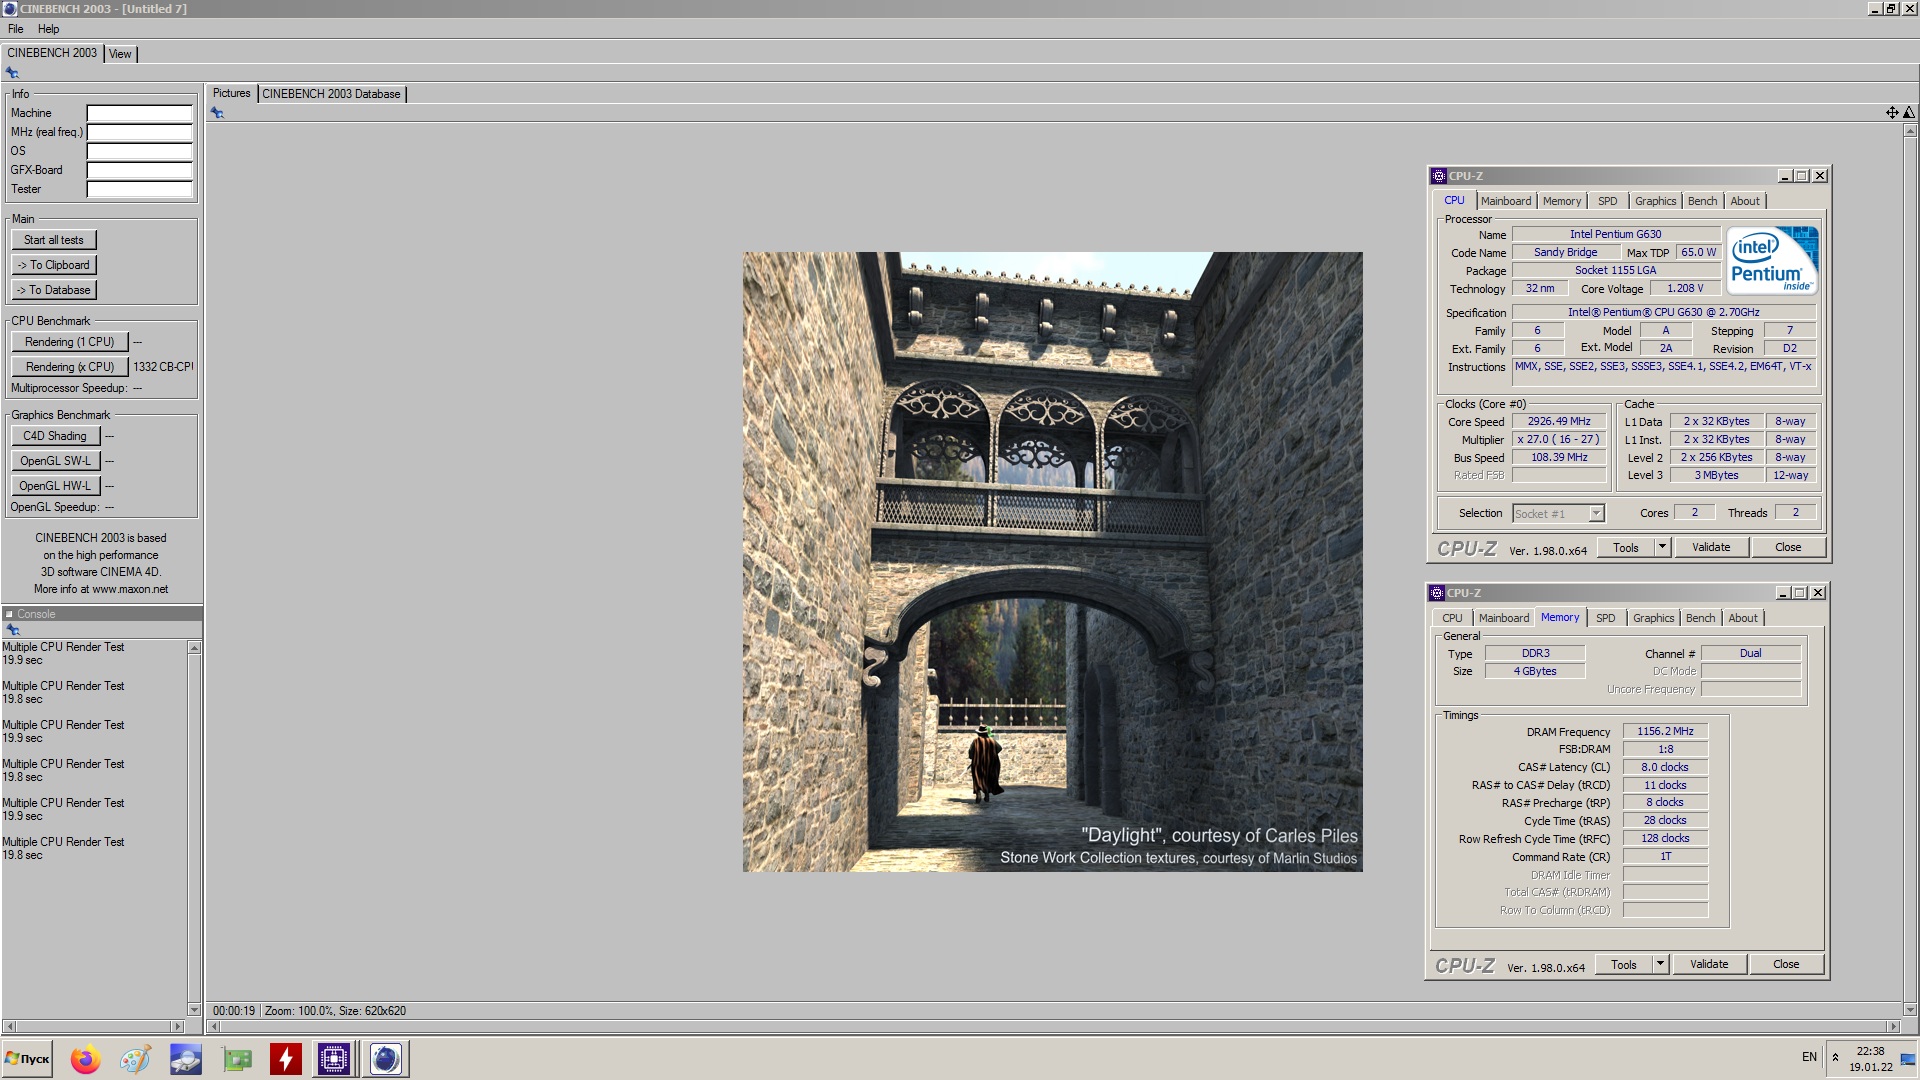
Task: Click the Tester input field
Action: click(x=139, y=189)
